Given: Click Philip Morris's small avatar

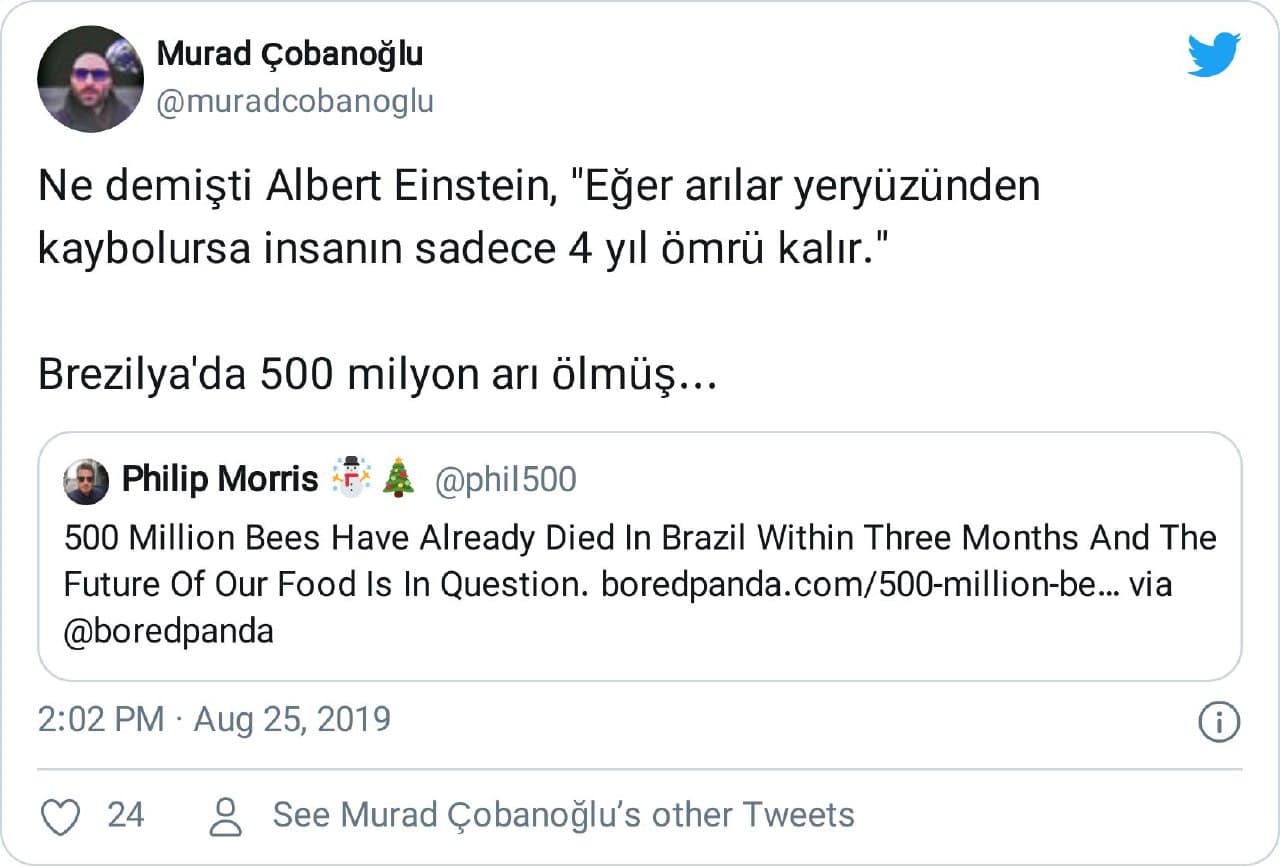Looking at the screenshot, I should (x=86, y=482).
